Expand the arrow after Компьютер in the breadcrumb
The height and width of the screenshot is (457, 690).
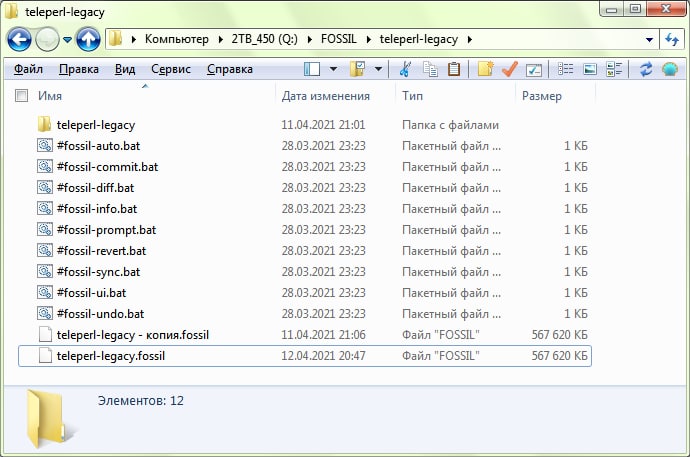[220, 40]
